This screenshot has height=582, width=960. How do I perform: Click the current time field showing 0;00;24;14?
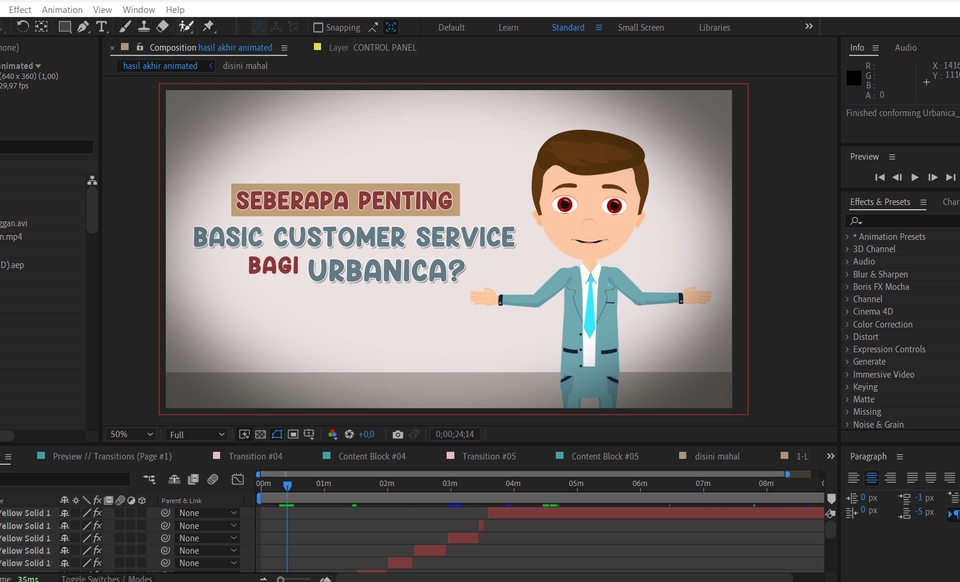pyautogui.click(x=456, y=434)
